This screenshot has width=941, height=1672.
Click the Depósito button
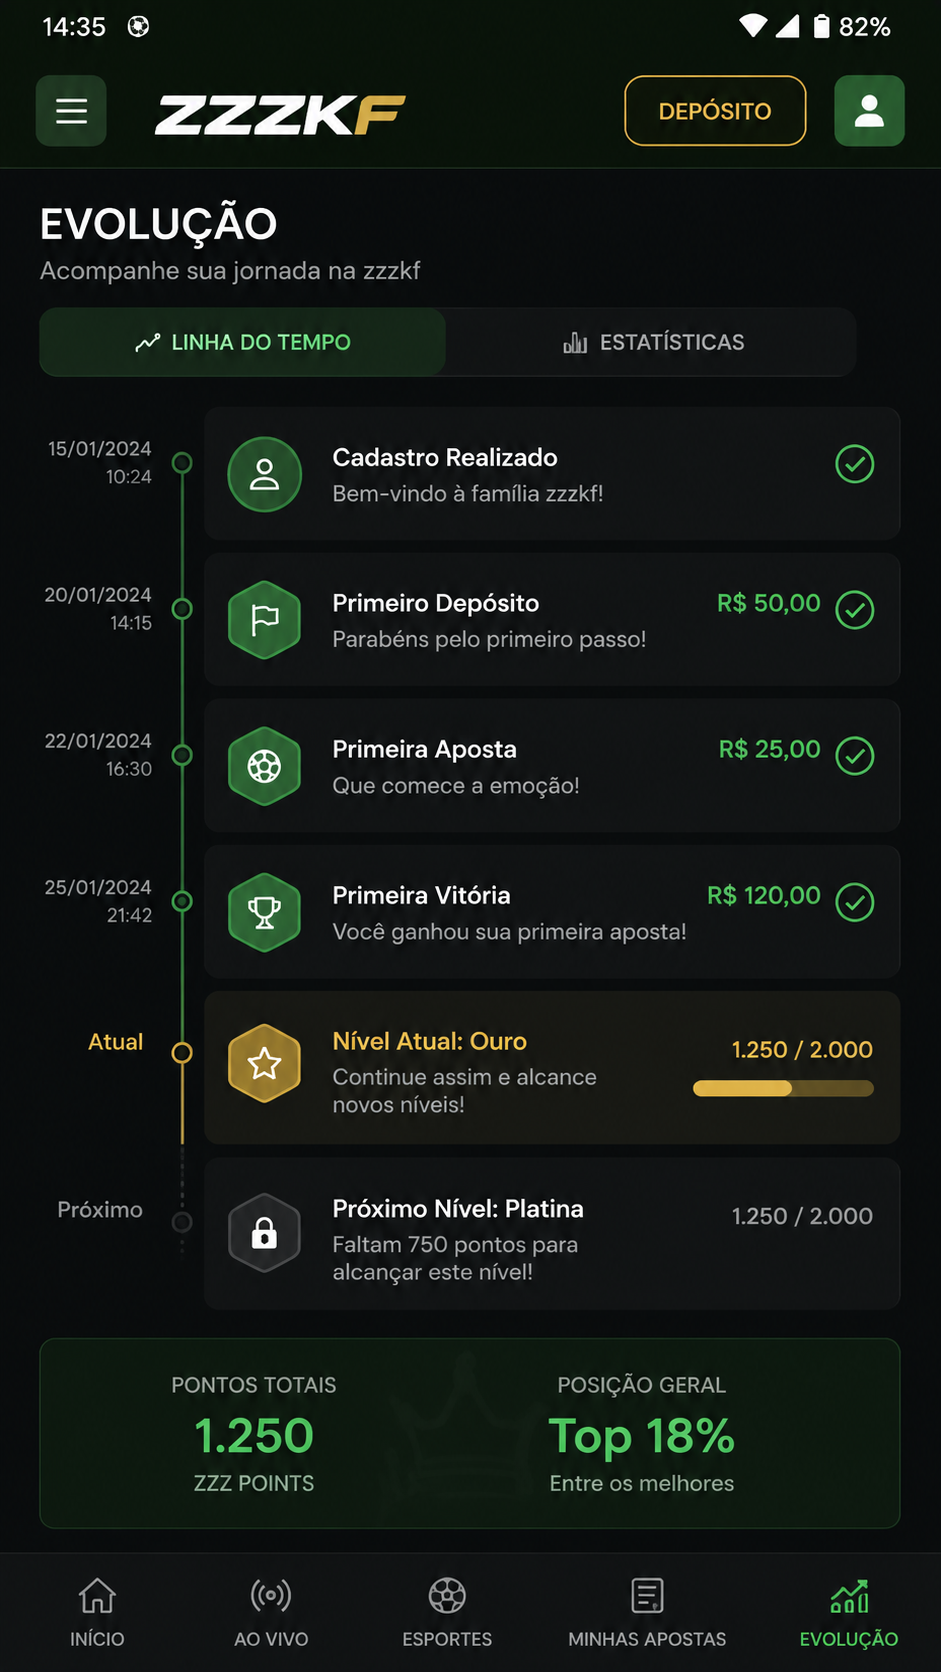point(715,111)
